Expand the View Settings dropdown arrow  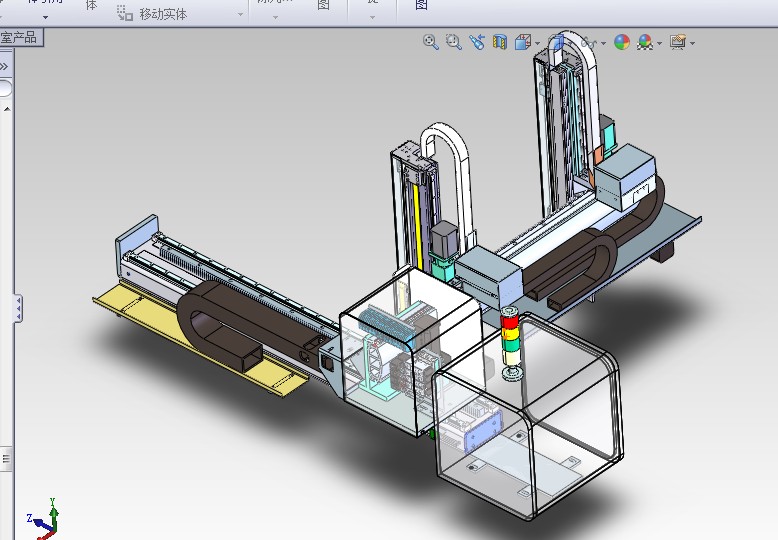[693, 44]
